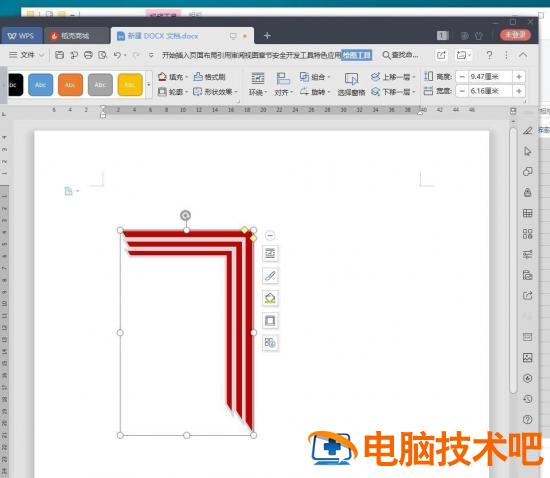Click the Print icon in quick access toolbar

coord(88,55)
